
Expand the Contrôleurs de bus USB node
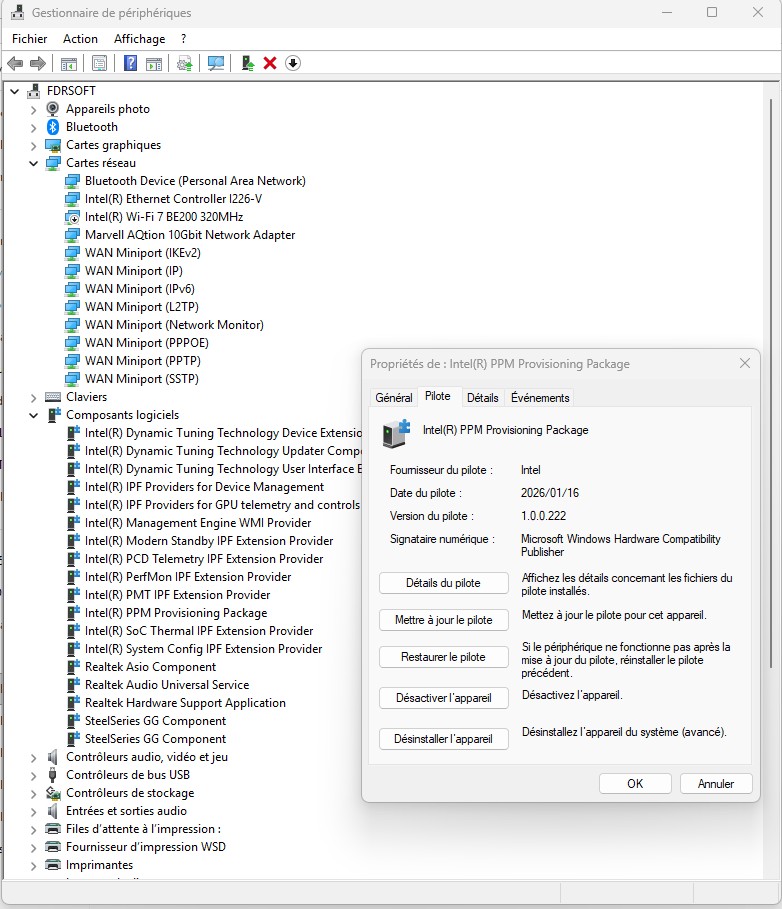[33, 775]
